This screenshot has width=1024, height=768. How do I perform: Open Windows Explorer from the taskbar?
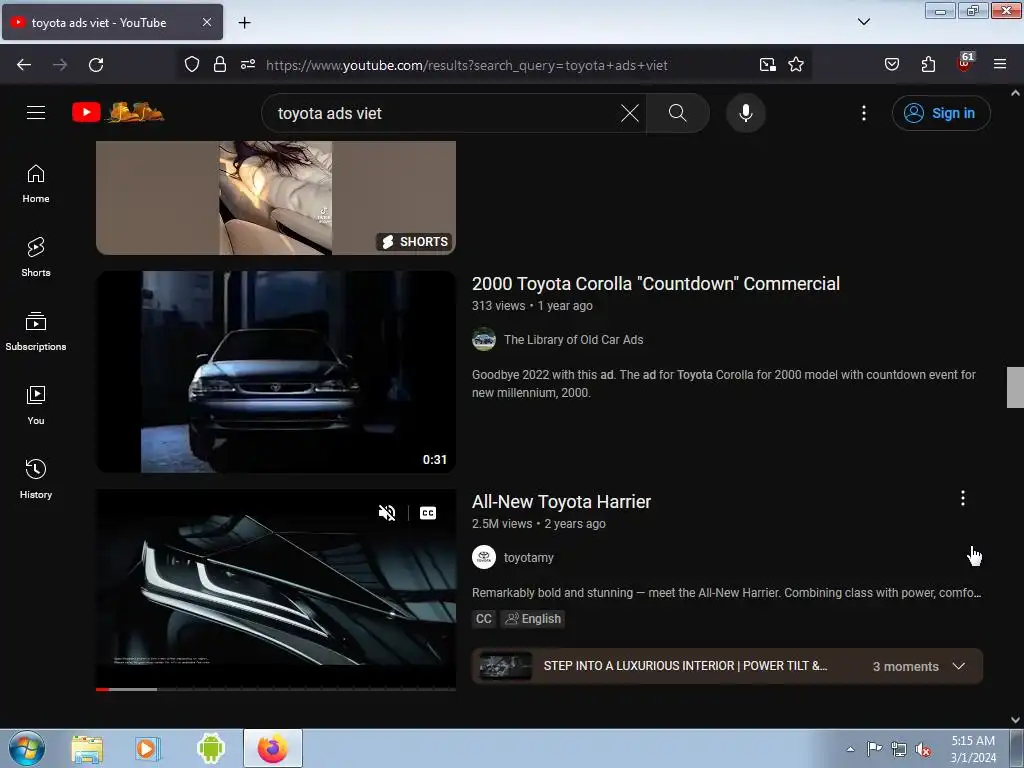coord(87,748)
